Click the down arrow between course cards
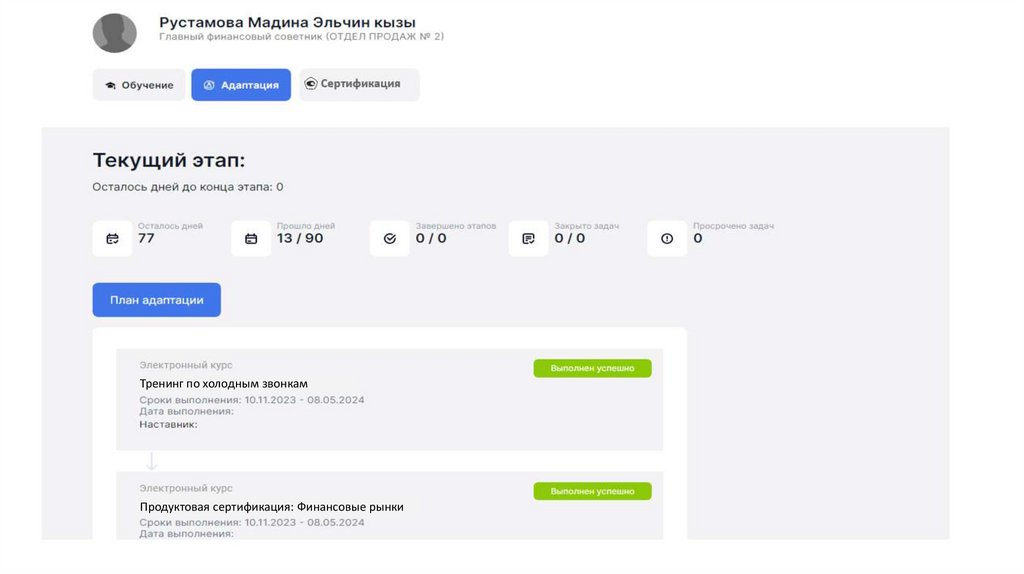1024x574 pixels. pyautogui.click(x=151, y=461)
